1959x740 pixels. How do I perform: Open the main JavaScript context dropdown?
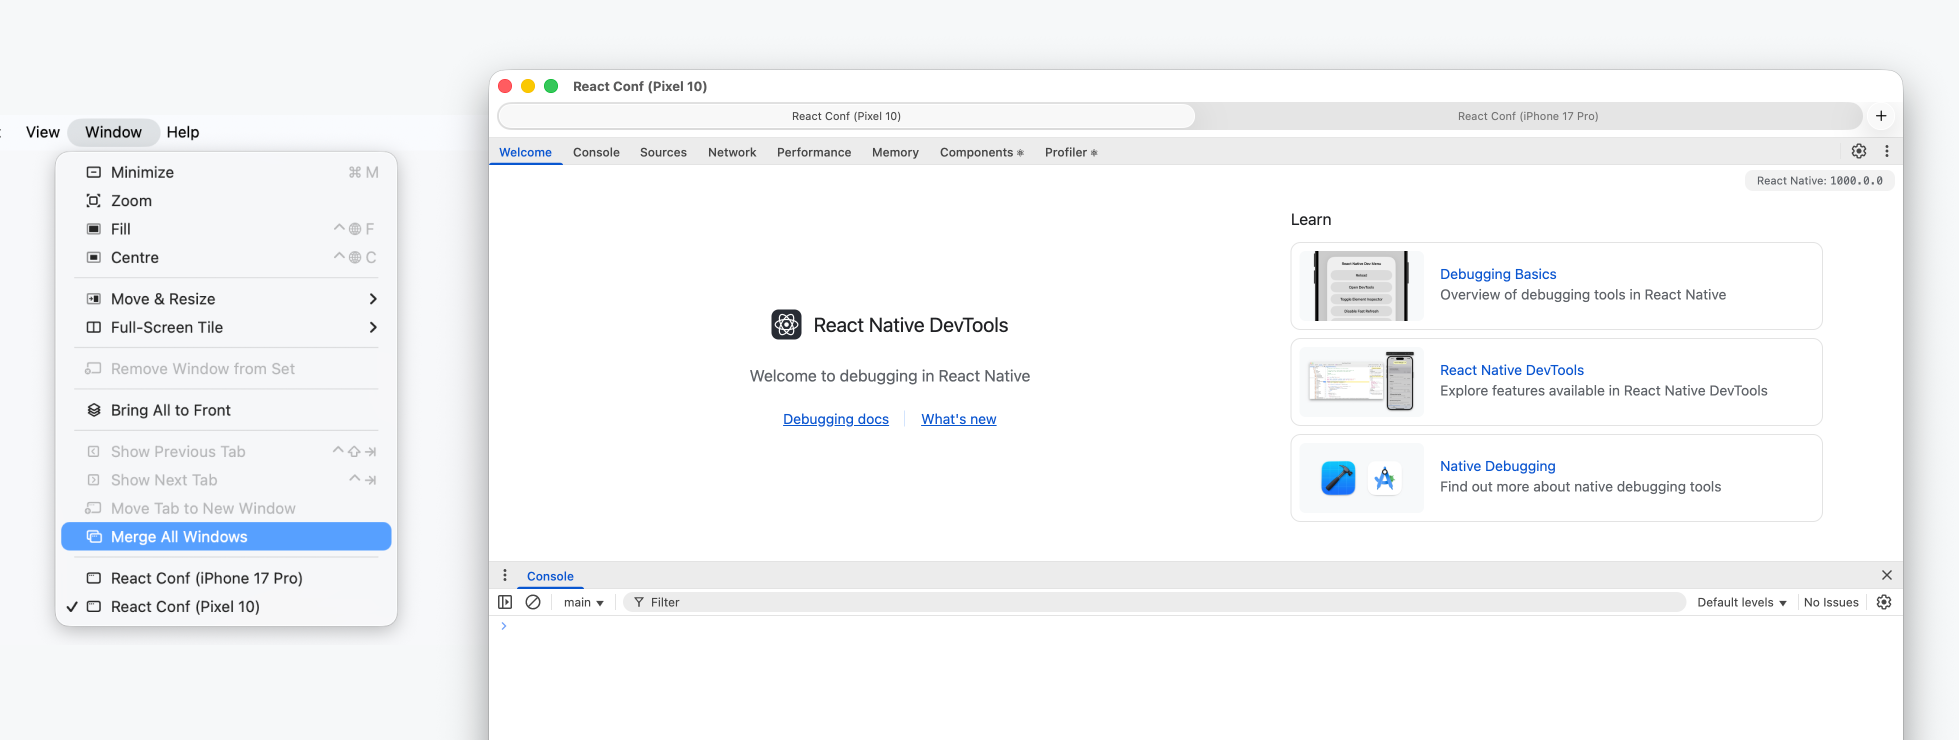coord(583,602)
